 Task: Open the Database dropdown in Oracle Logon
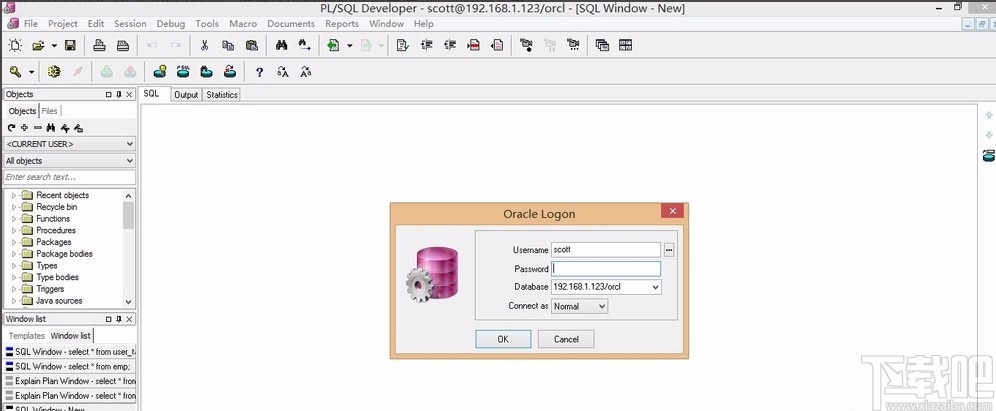[x=656, y=287]
